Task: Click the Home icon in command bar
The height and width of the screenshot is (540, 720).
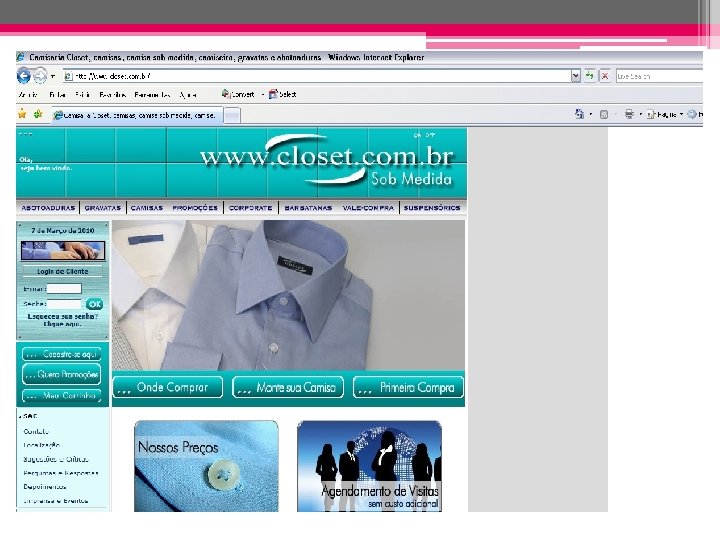Action: tap(579, 114)
